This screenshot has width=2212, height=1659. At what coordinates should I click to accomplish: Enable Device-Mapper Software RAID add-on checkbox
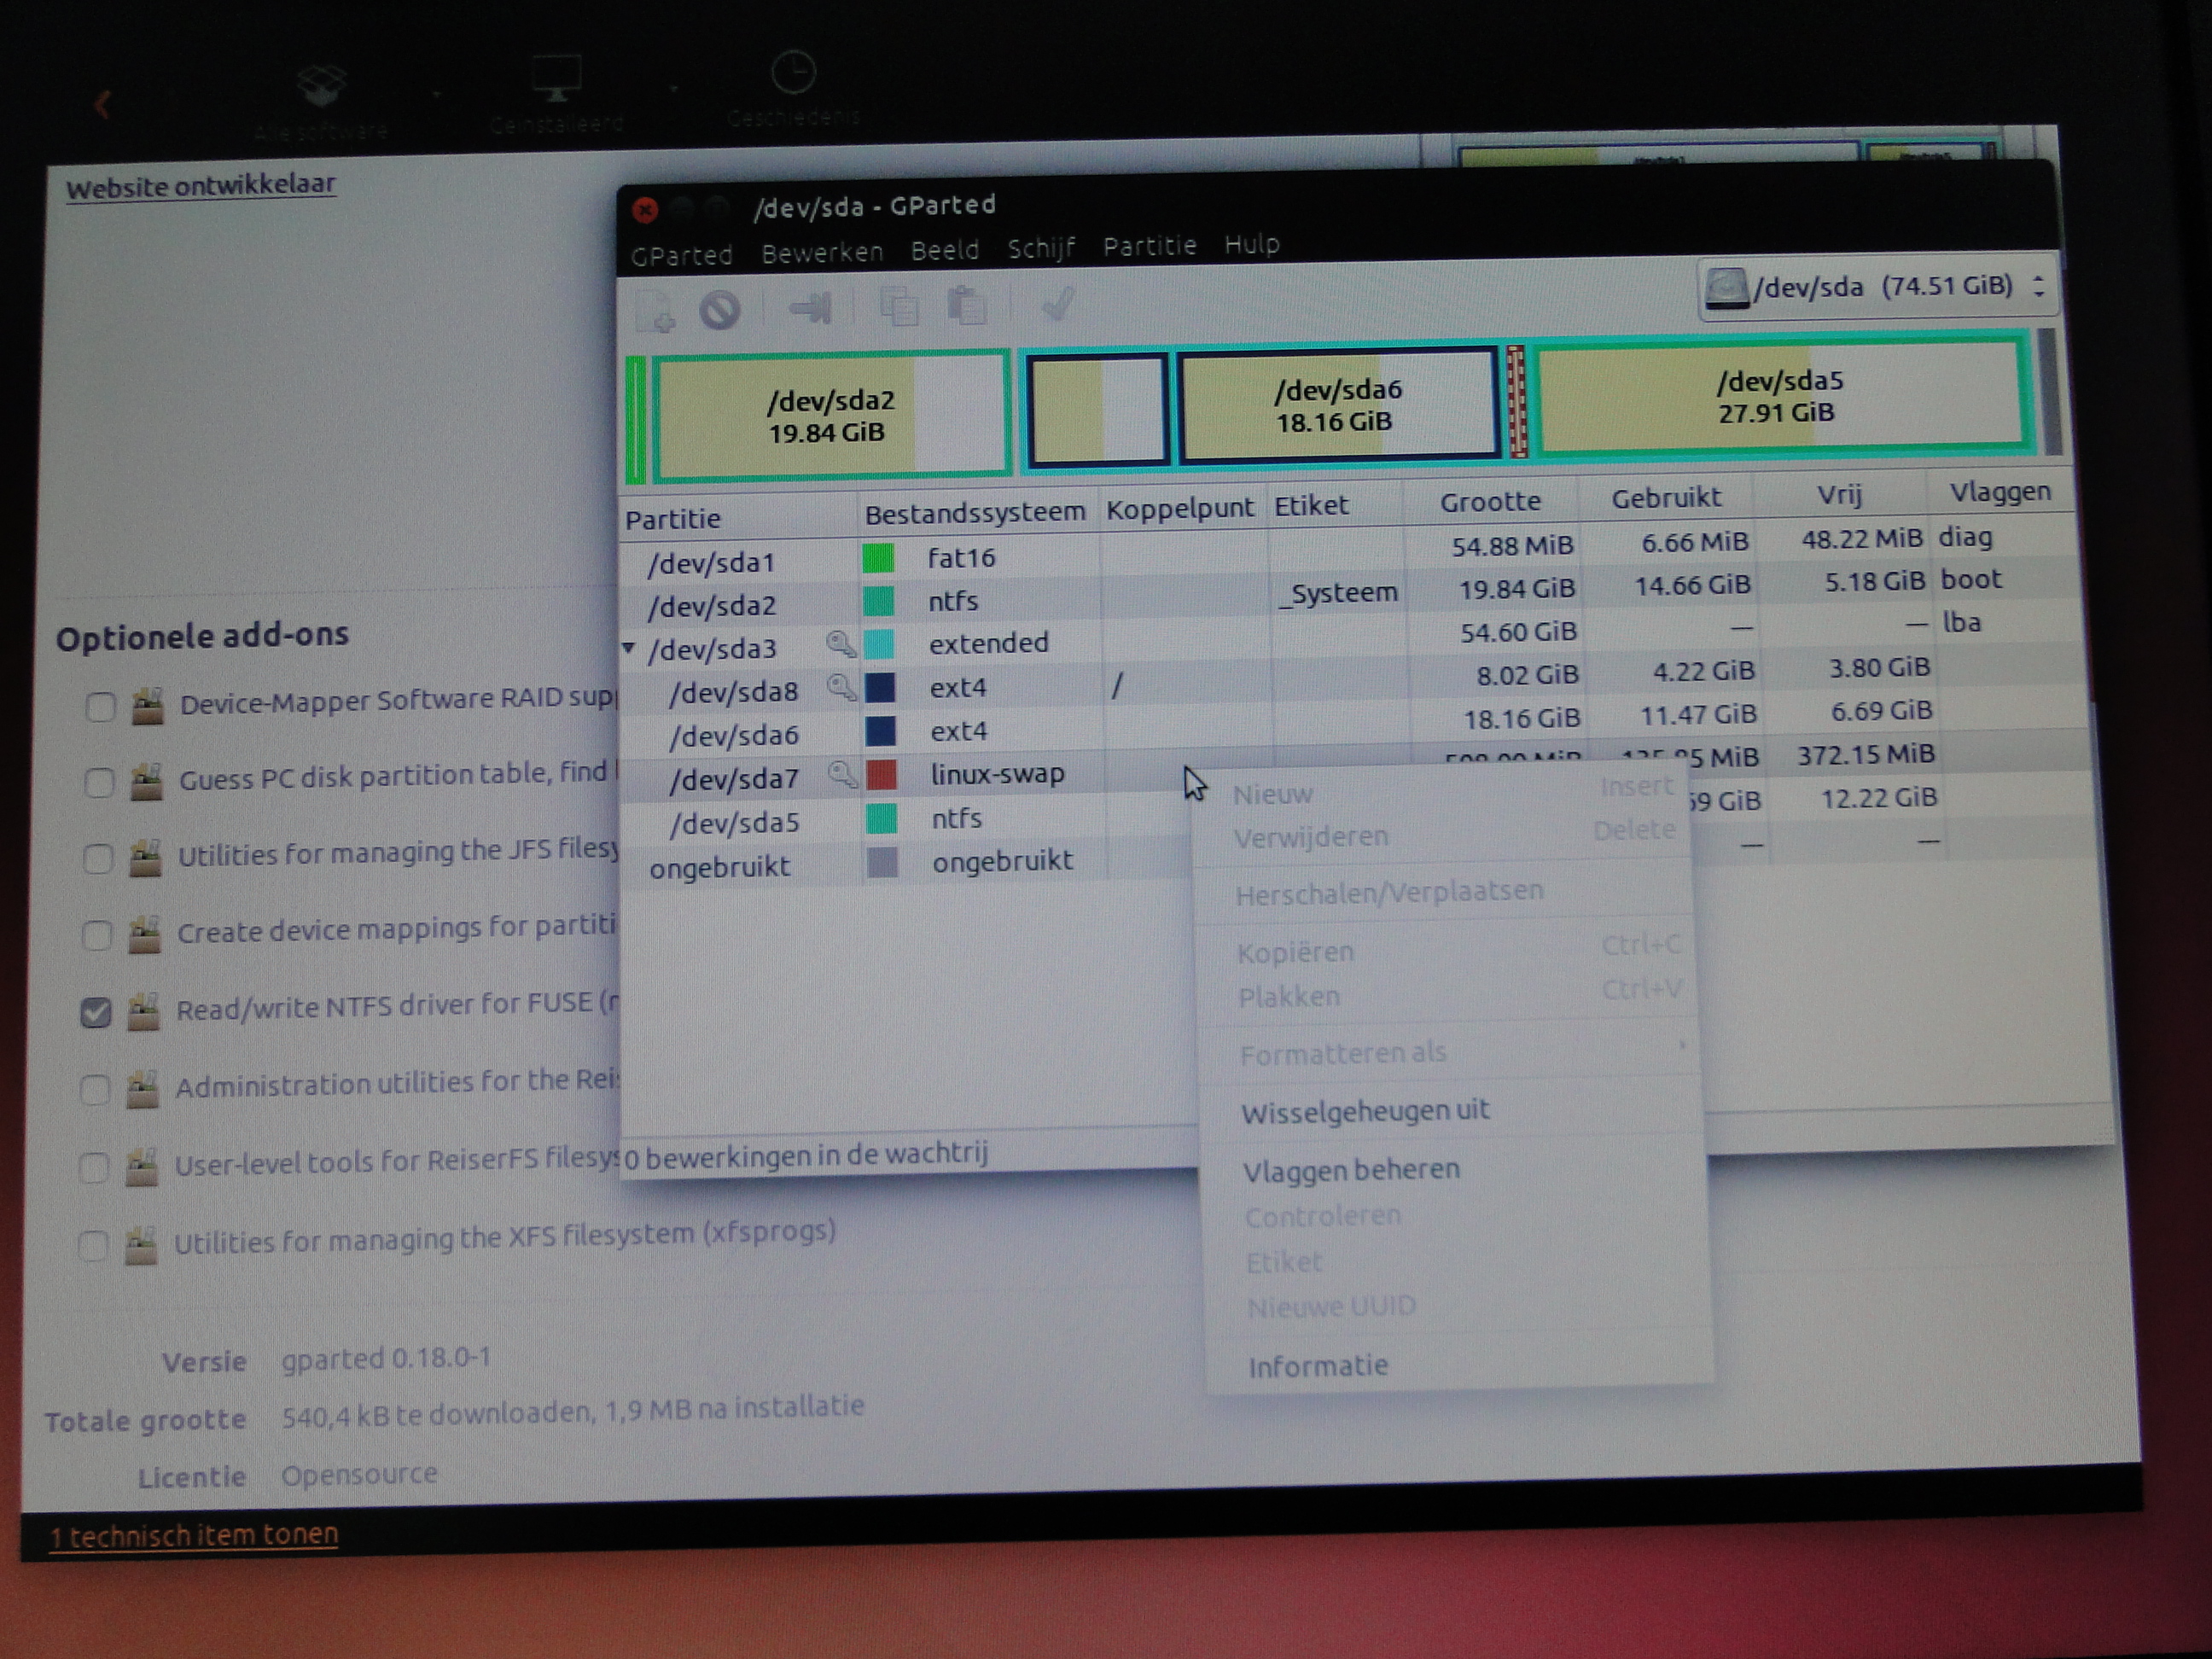coord(100,707)
